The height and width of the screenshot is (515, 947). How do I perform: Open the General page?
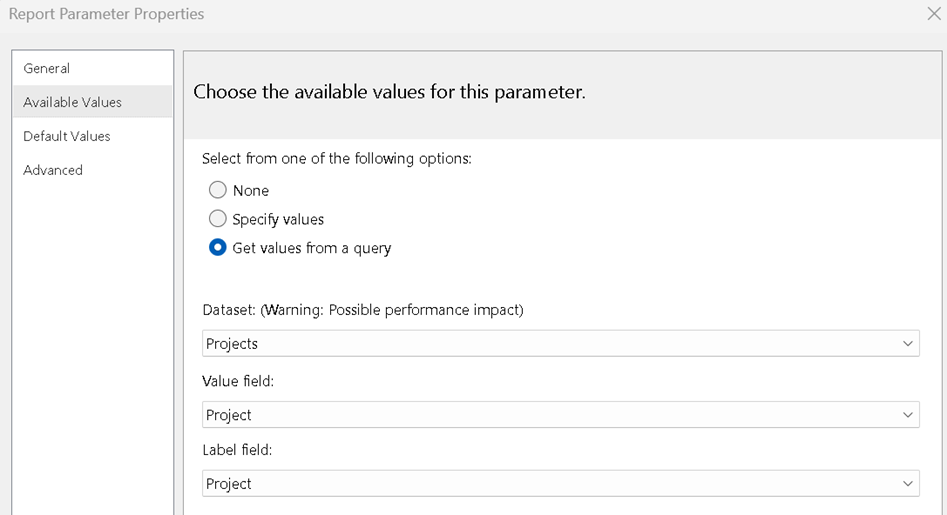pyautogui.click(x=47, y=68)
